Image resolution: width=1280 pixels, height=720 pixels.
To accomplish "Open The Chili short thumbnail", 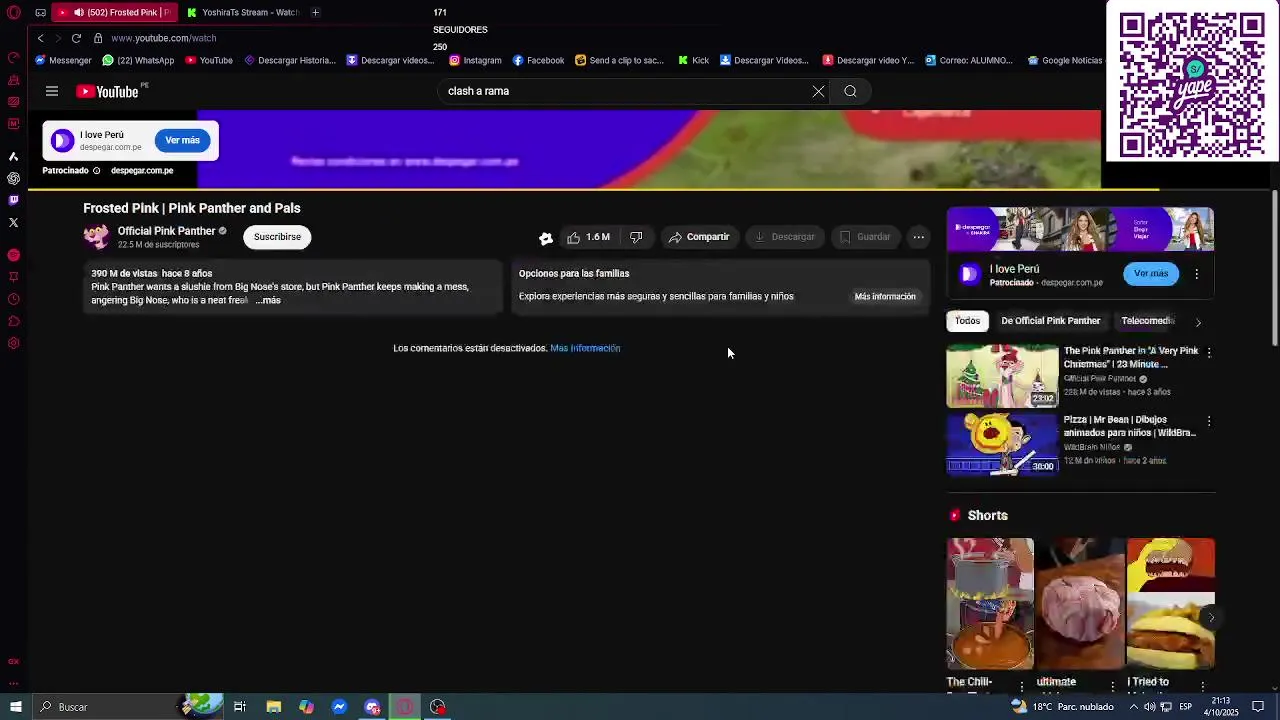I will [x=990, y=603].
